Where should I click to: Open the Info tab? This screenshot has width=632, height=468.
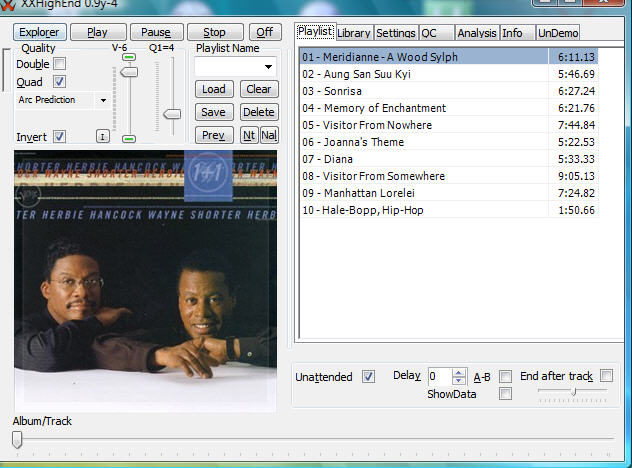pos(518,33)
